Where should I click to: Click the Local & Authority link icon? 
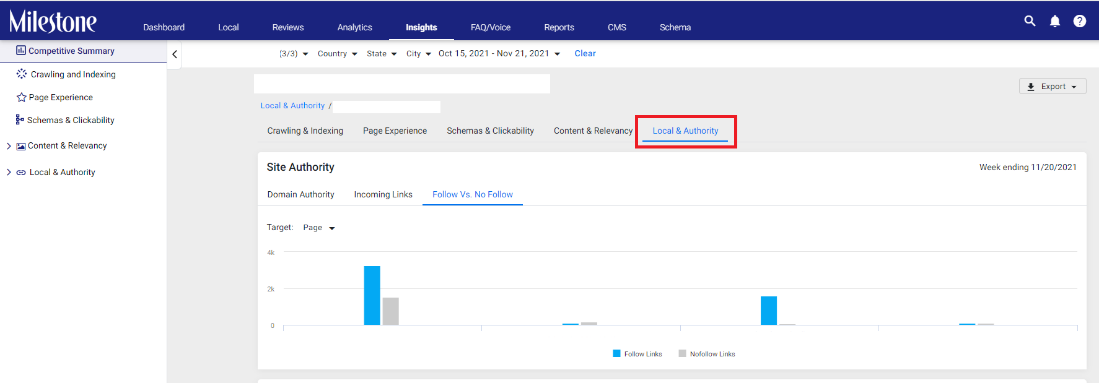click(x=21, y=172)
